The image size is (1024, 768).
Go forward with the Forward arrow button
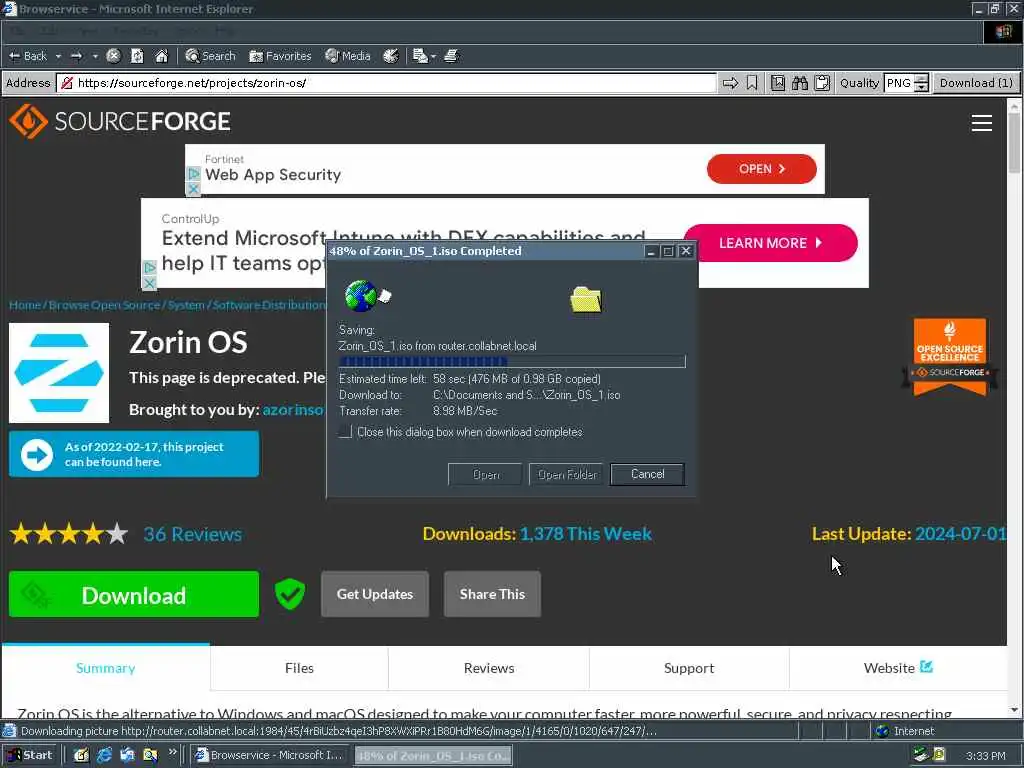click(x=77, y=56)
